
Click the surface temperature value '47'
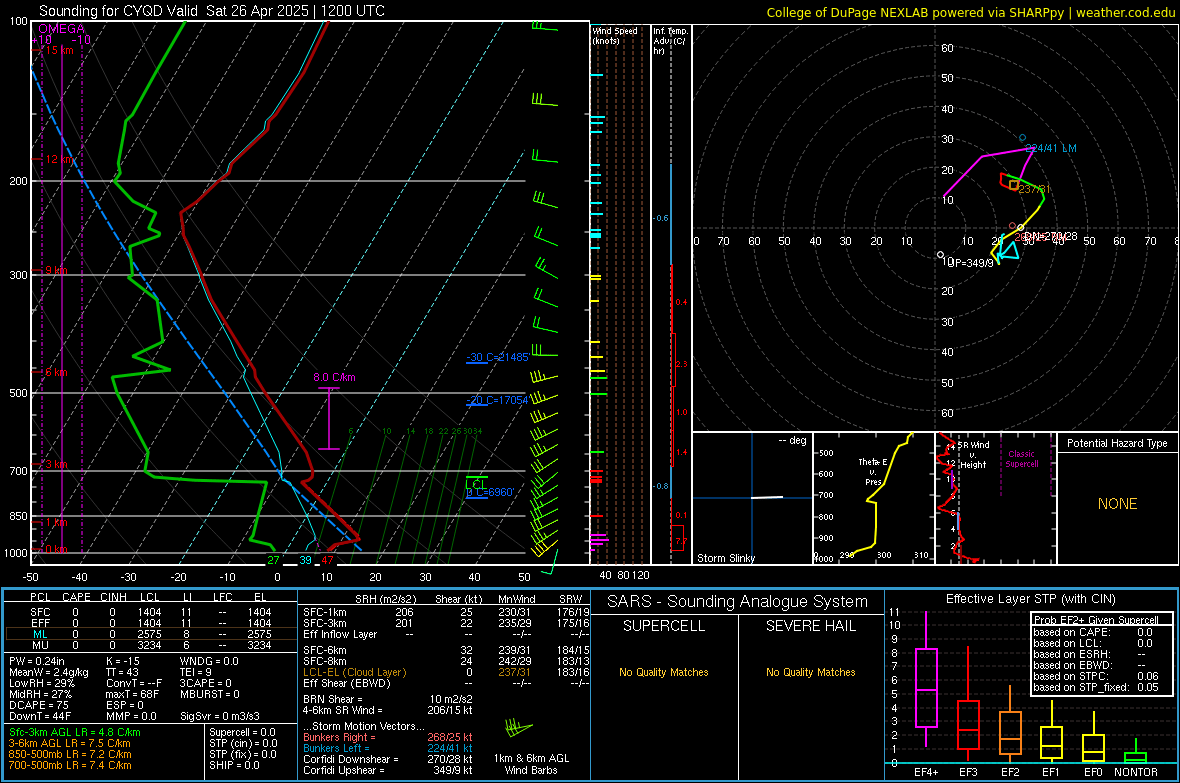[x=327, y=559]
